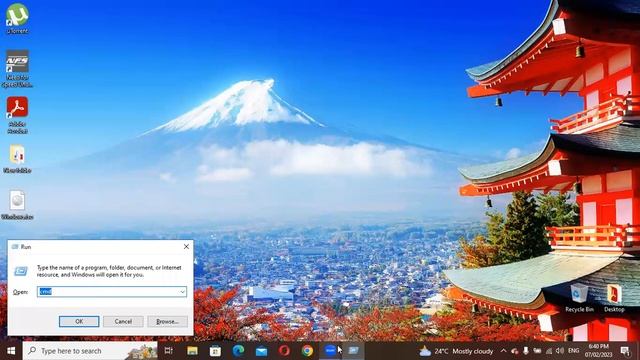Select the white file icon on the desktop
This screenshot has height=360, width=640.
17,205
